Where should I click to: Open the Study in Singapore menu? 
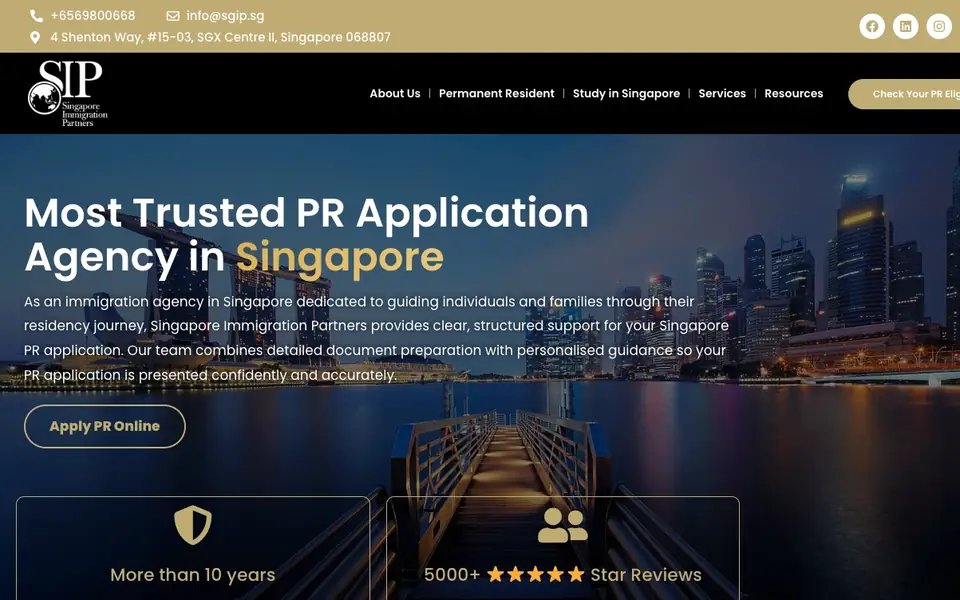click(x=626, y=94)
